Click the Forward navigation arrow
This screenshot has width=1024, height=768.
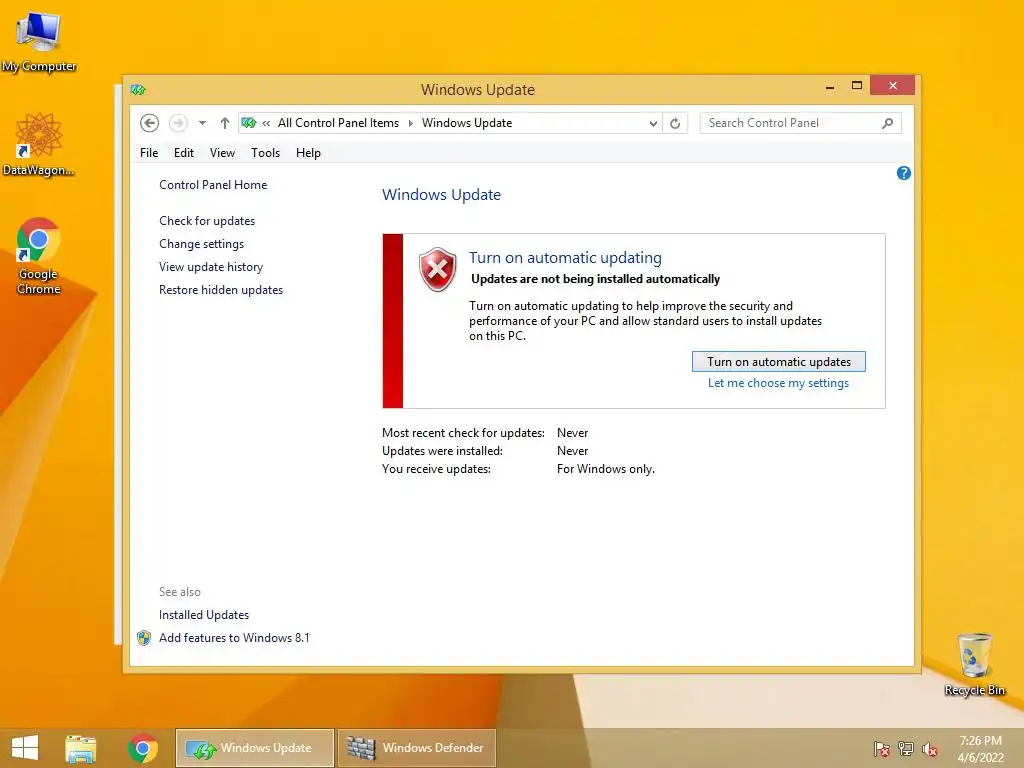tap(178, 123)
